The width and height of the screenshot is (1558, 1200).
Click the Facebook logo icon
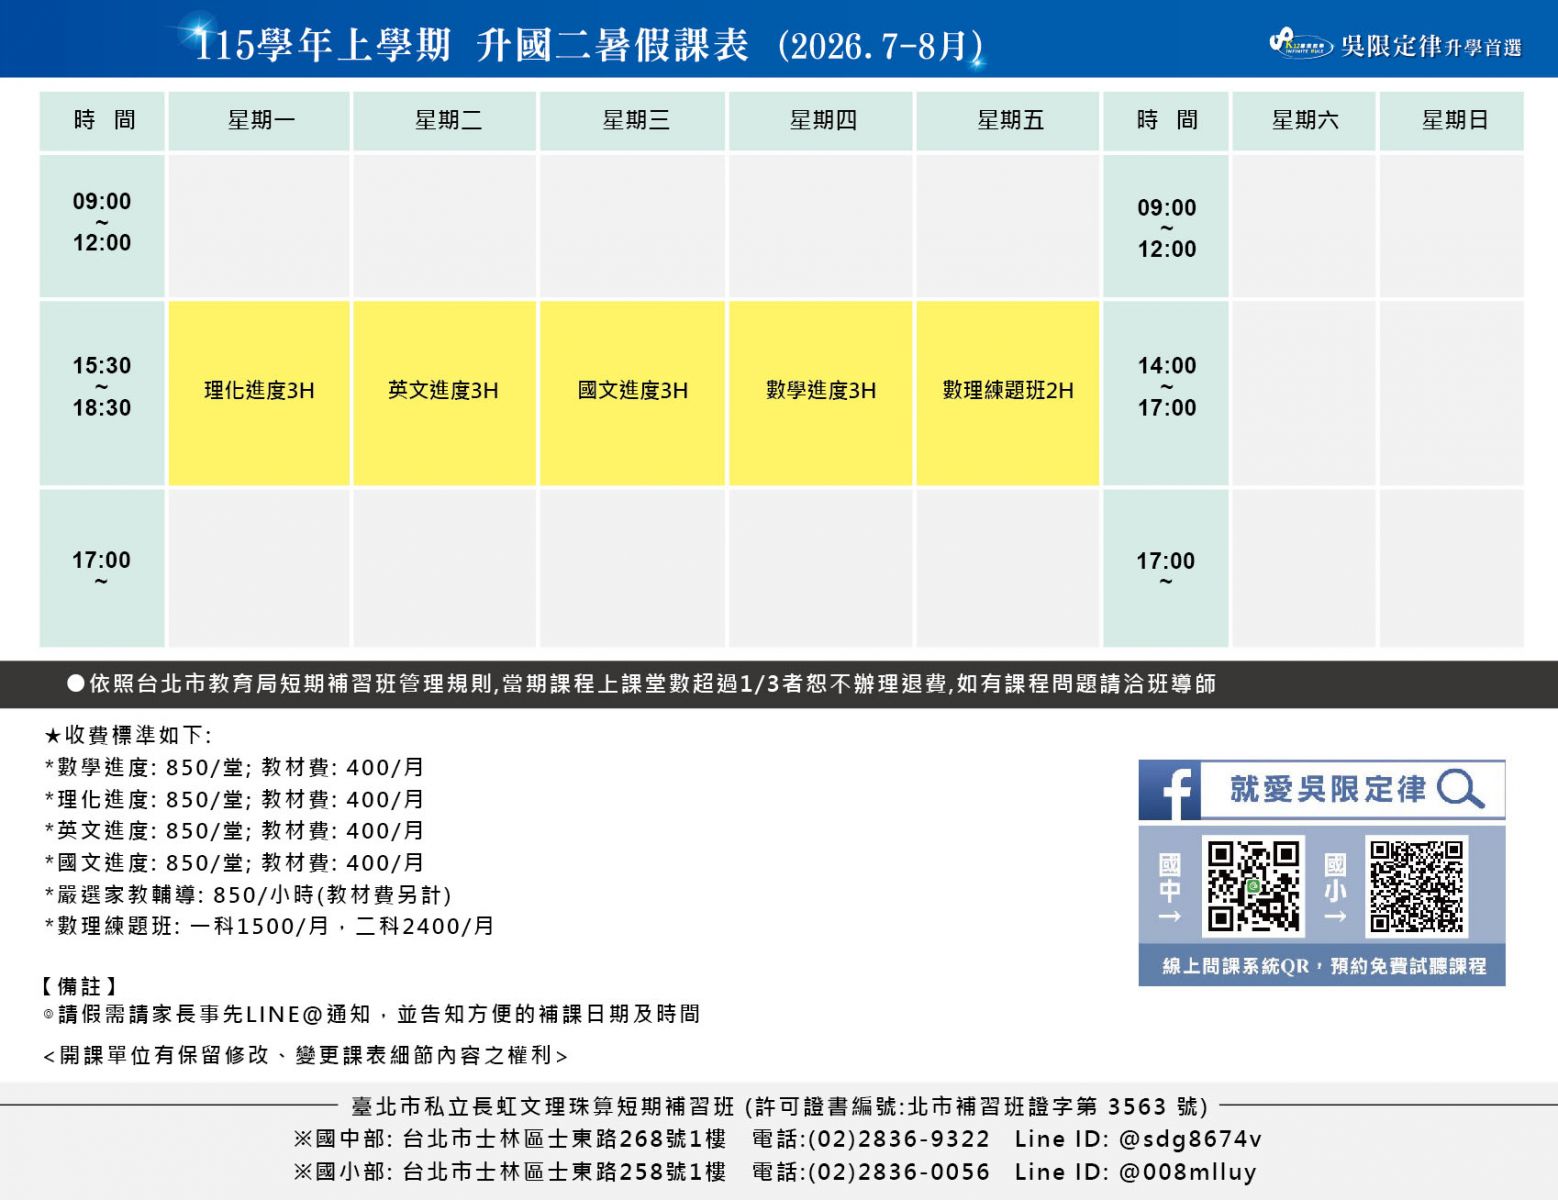tap(1171, 790)
